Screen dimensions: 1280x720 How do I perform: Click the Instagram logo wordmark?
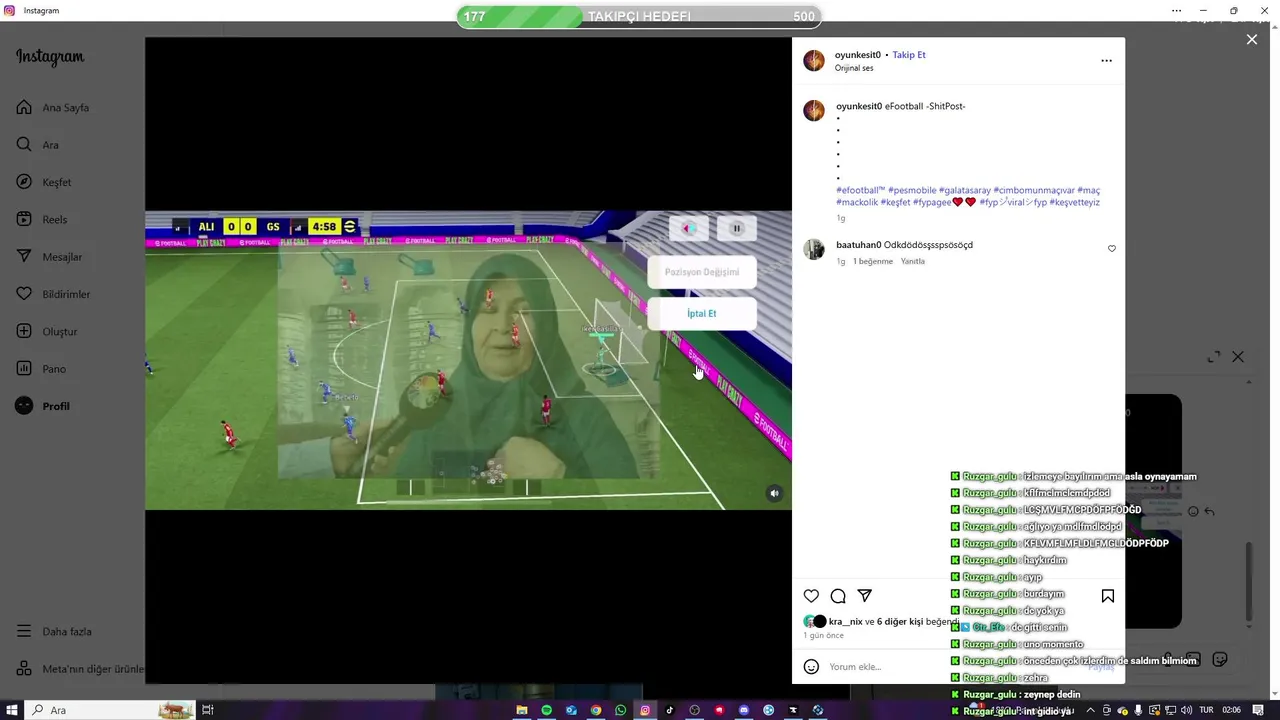tap(50, 57)
